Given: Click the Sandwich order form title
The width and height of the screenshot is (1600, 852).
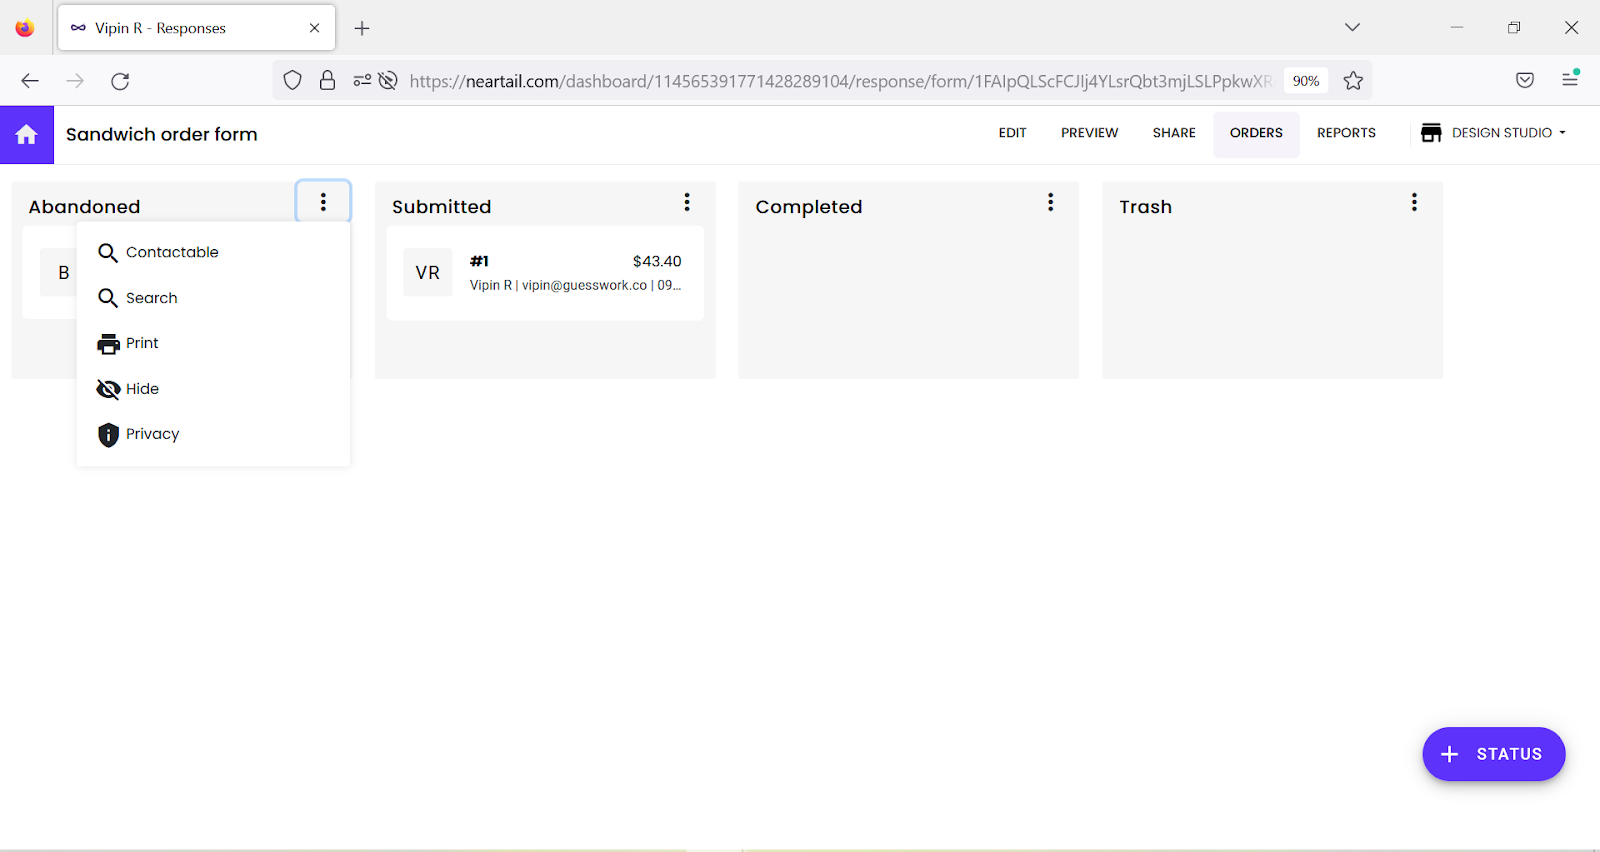Looking at the screenshot, I should click(162, 134).
